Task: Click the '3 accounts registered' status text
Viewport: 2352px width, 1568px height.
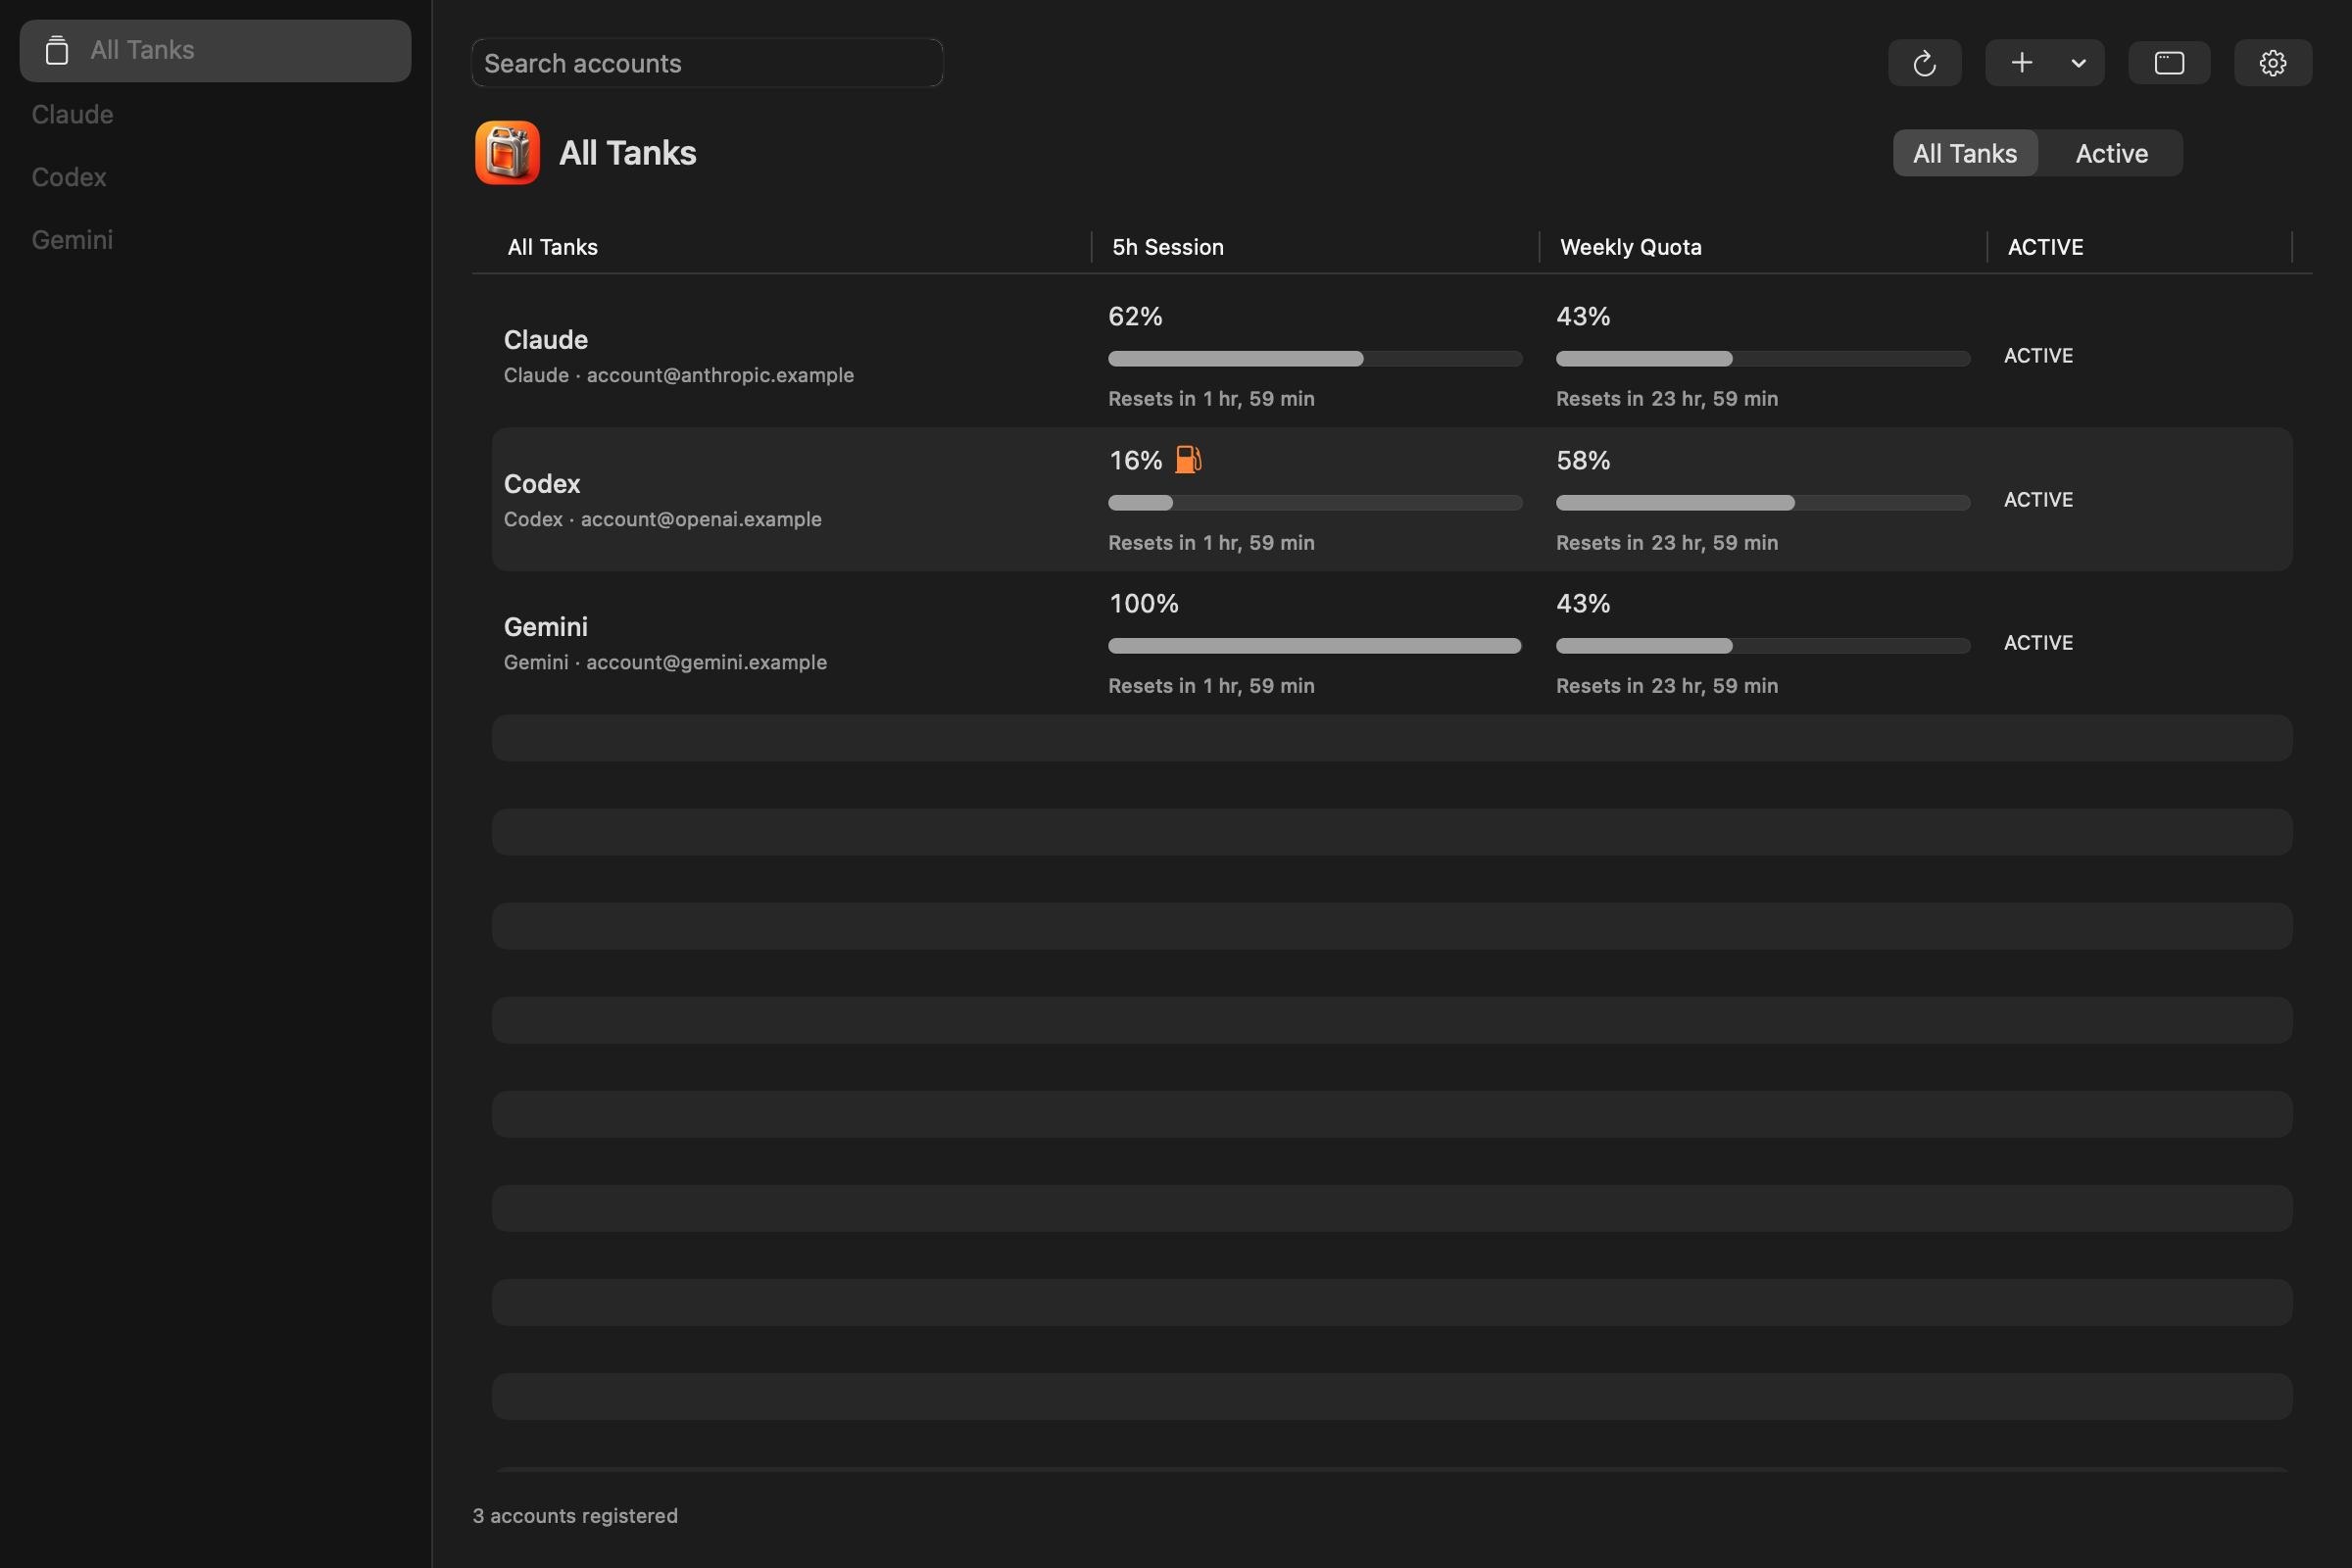Action: coord(575,1516)
